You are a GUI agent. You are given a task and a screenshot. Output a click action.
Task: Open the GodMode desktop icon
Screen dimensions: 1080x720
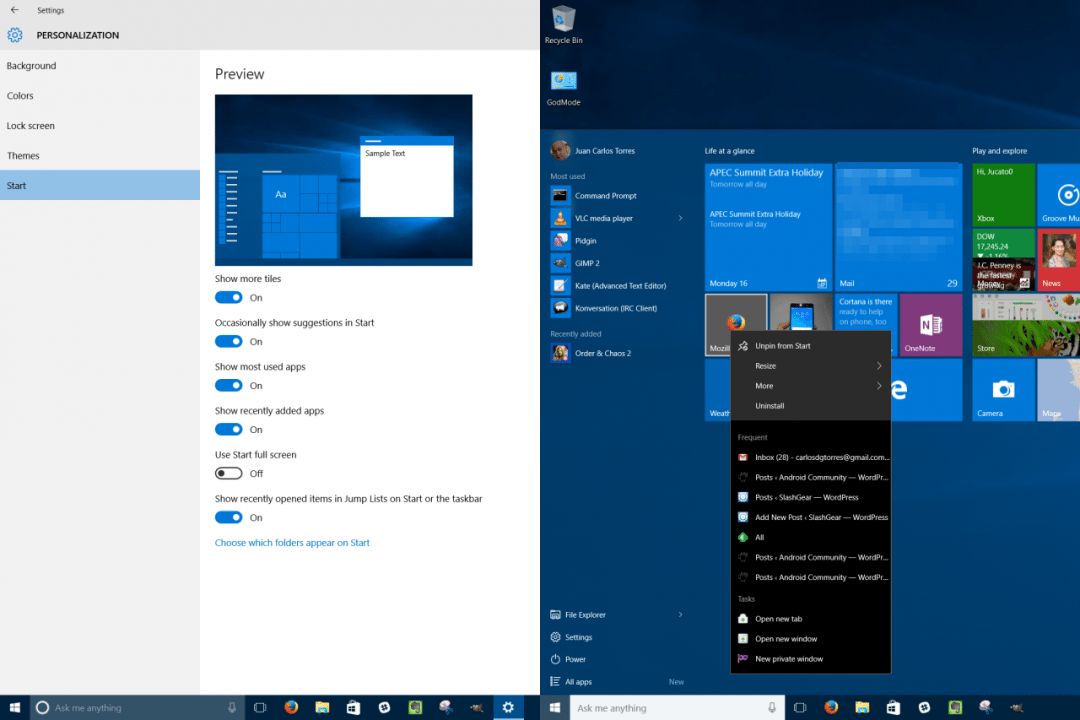tap(563, 88)
